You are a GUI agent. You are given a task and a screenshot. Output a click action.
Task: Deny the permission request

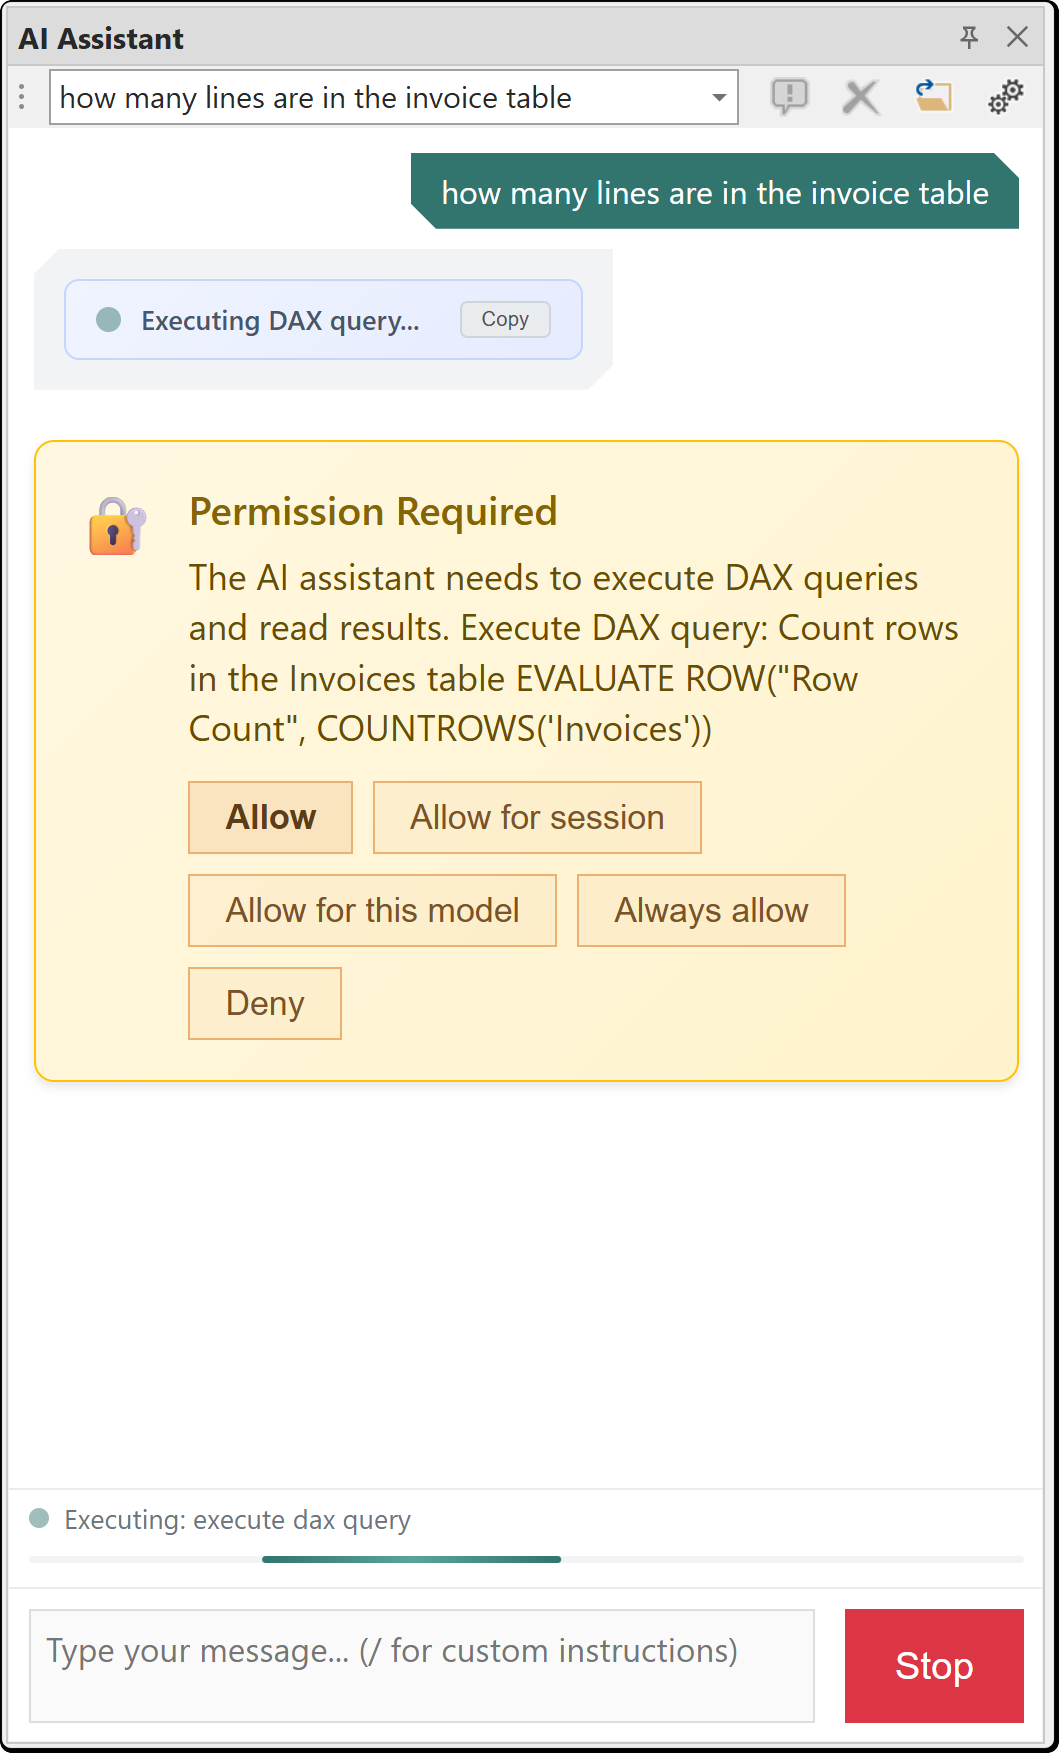[x=264, y=1003]
